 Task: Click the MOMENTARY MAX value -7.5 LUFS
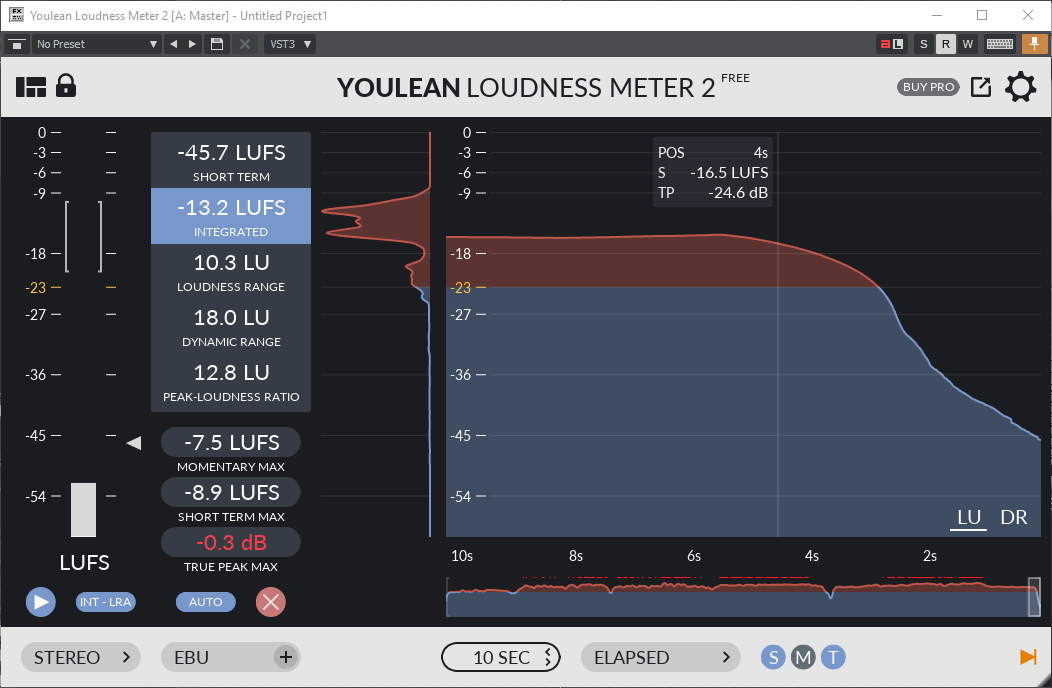(231, 442)
